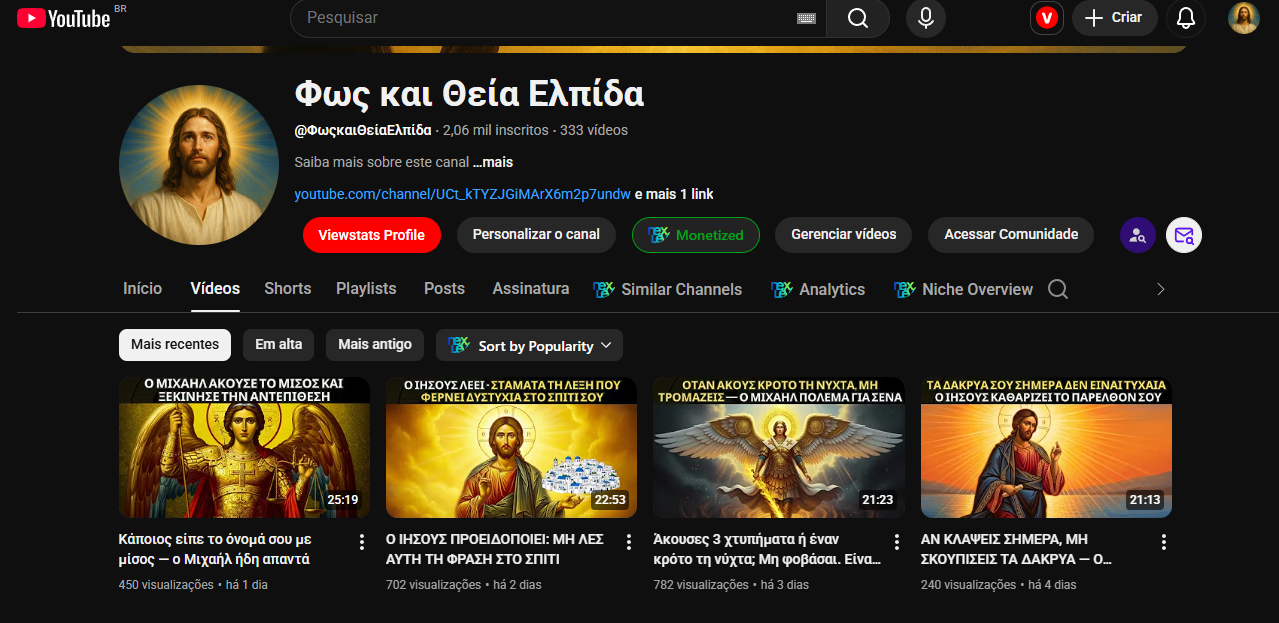Click the 333 vídeos count
The width and height of the screenshot is (1279, 623).
[594, 130]
